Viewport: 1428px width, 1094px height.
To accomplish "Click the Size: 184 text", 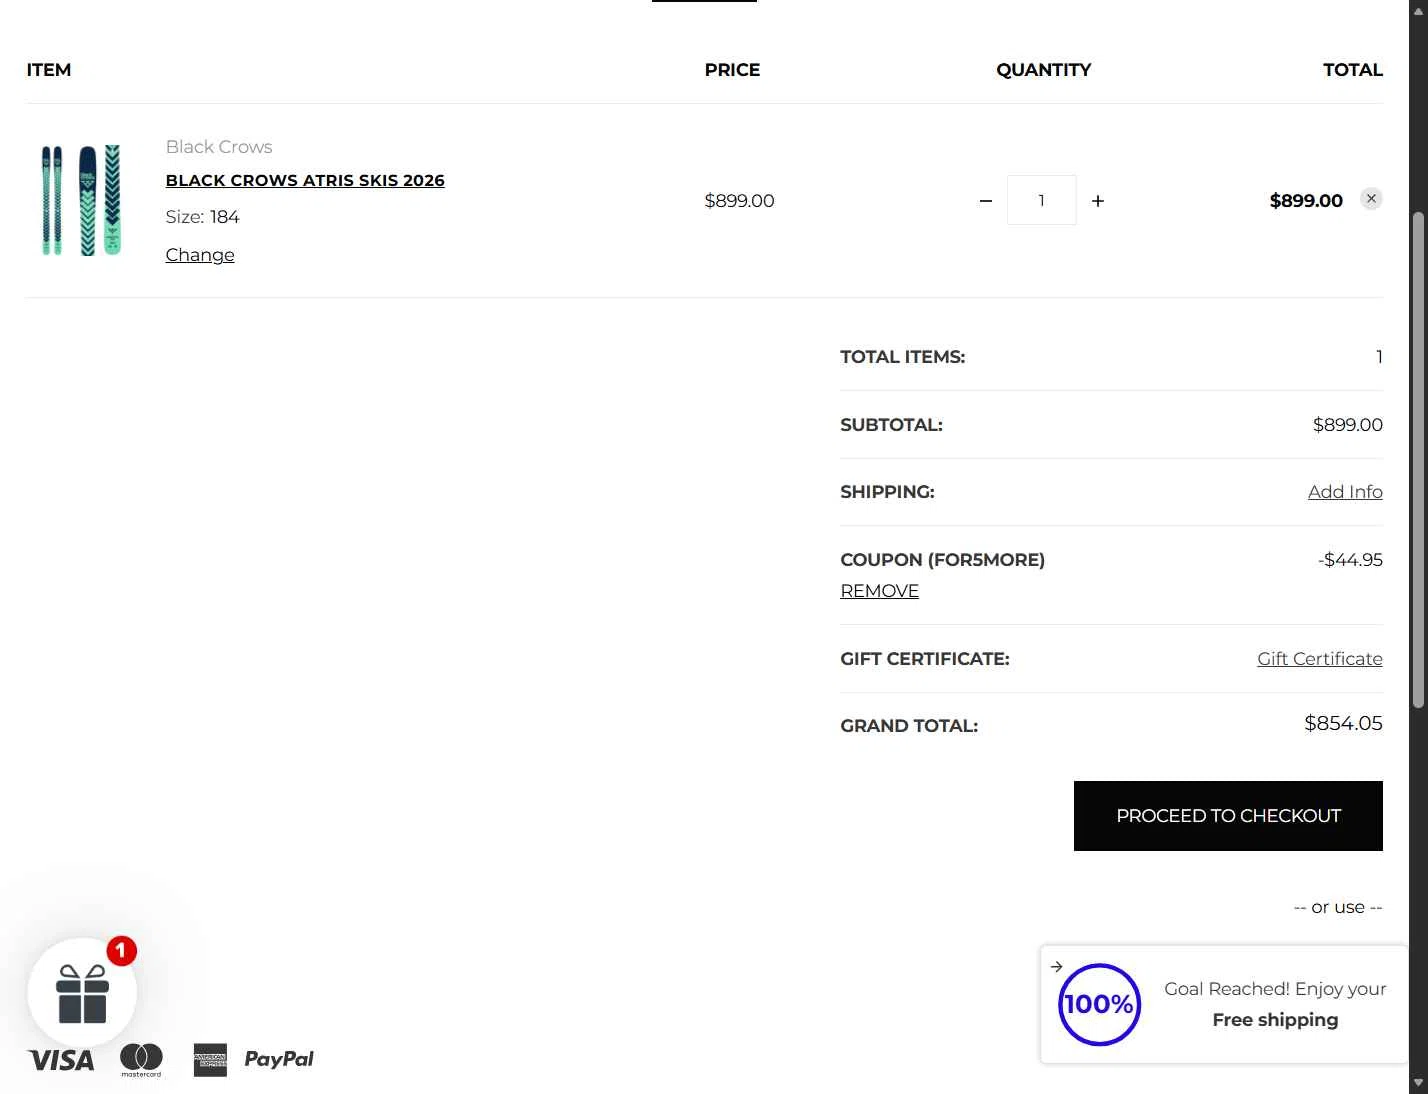I will [x=203, y=217].
